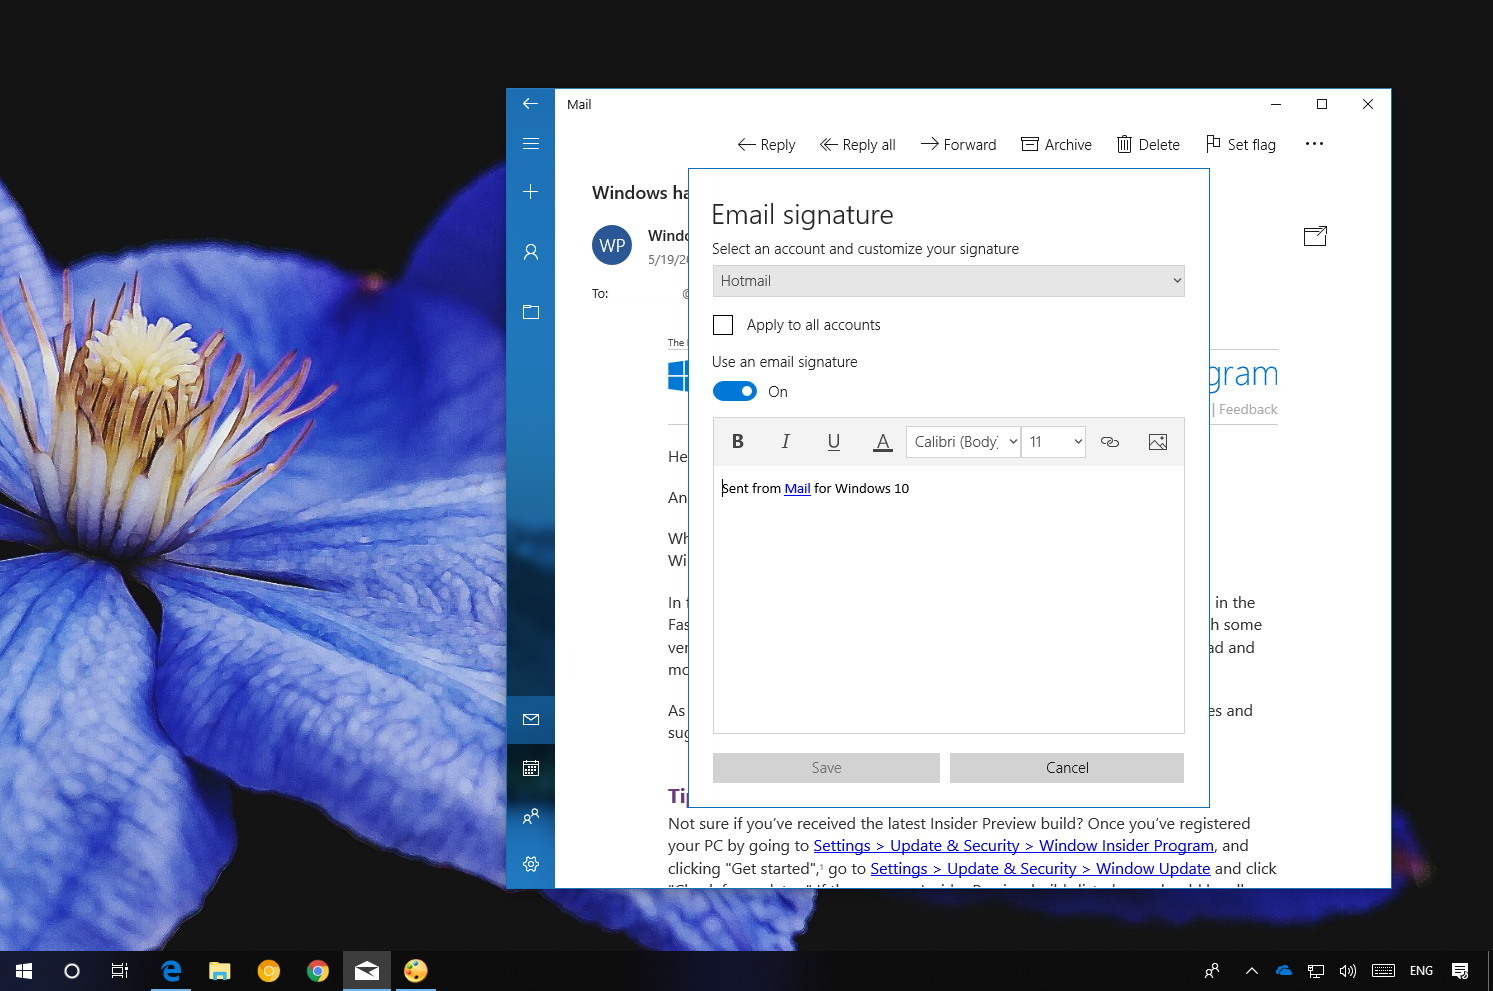Open the account selection dropdown showing Hotmail
Image resolution: width=1493 pixels, height=991 pixels.
click(x=948, y=281)
